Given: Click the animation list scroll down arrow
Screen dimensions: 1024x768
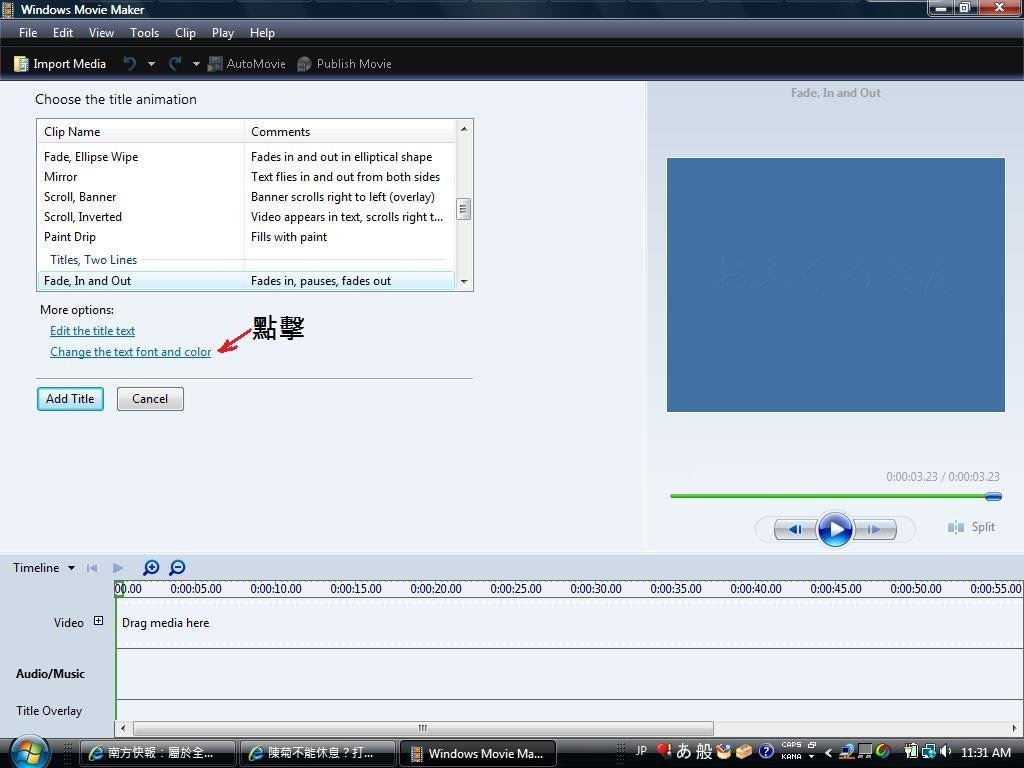Looking at the screenshot, I should point(464,281).
